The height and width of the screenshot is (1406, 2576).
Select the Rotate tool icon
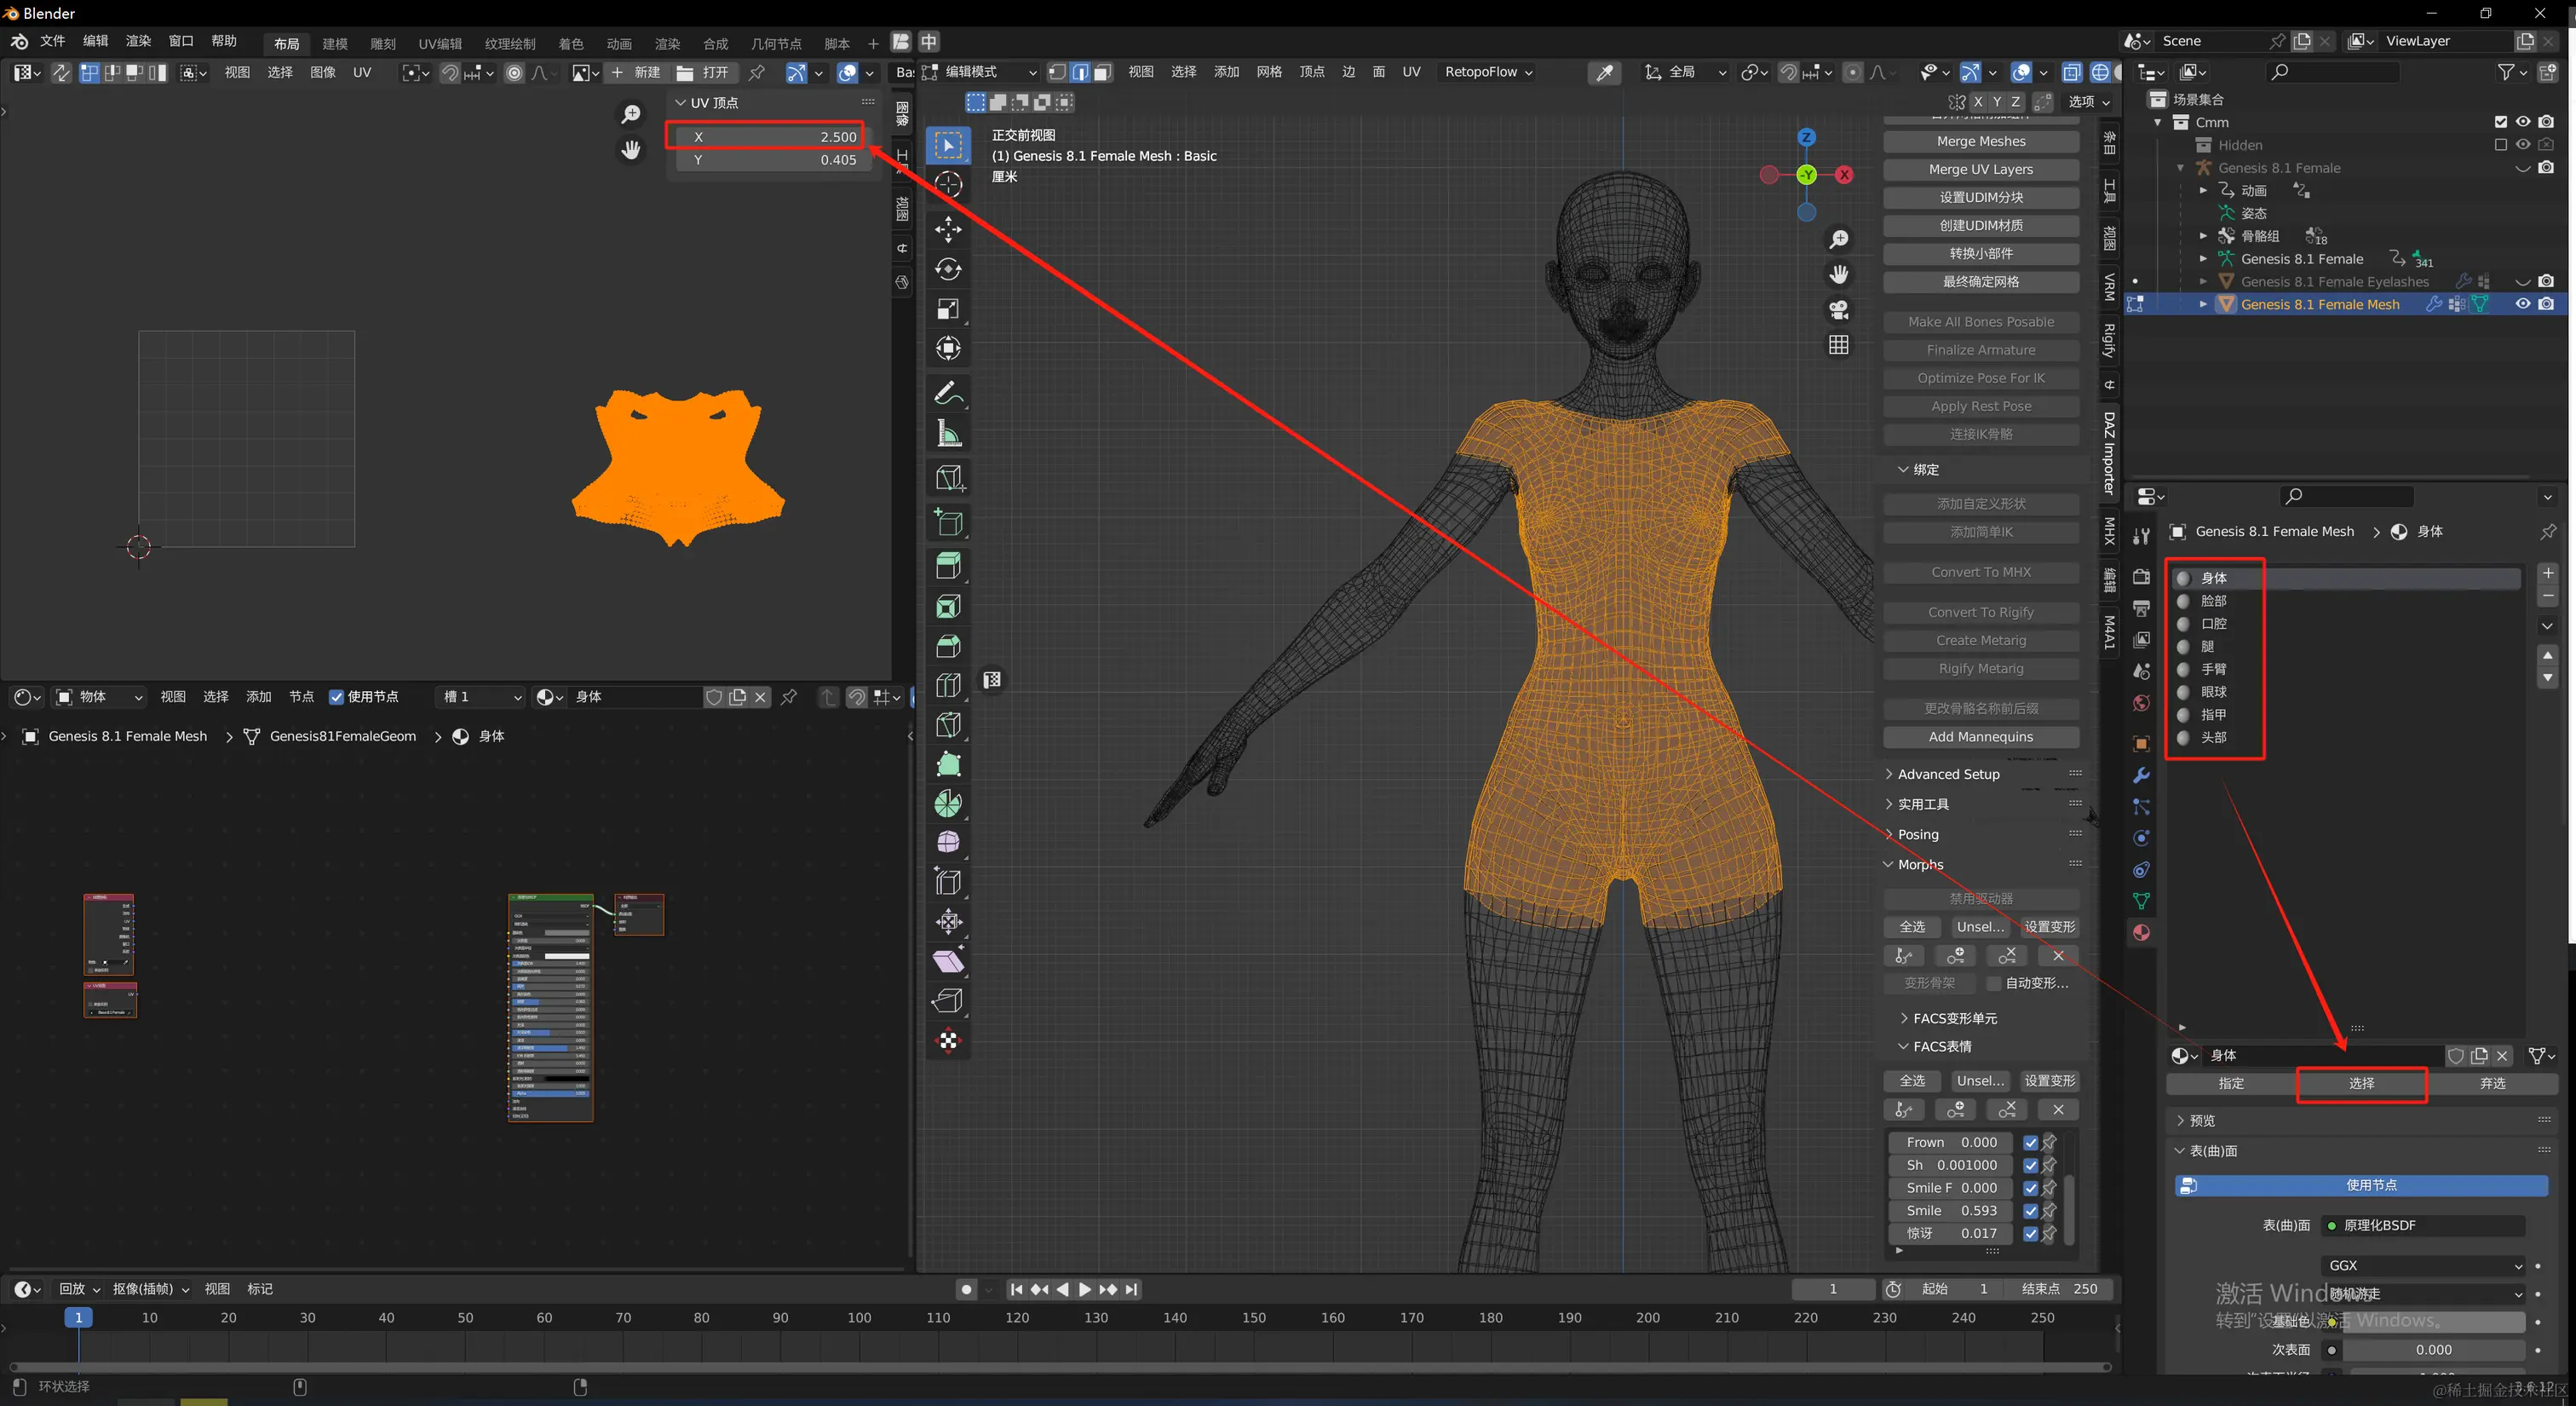point(948,269)
